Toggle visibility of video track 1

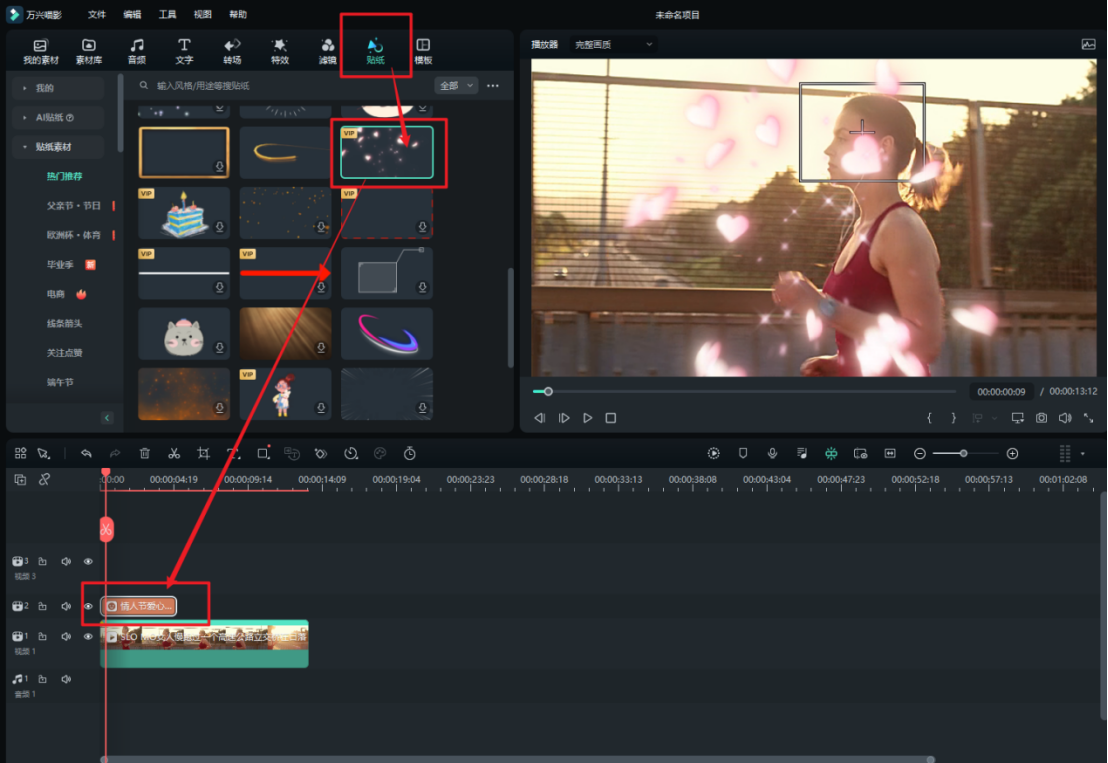pyautogui.click(x=88, y=636)
